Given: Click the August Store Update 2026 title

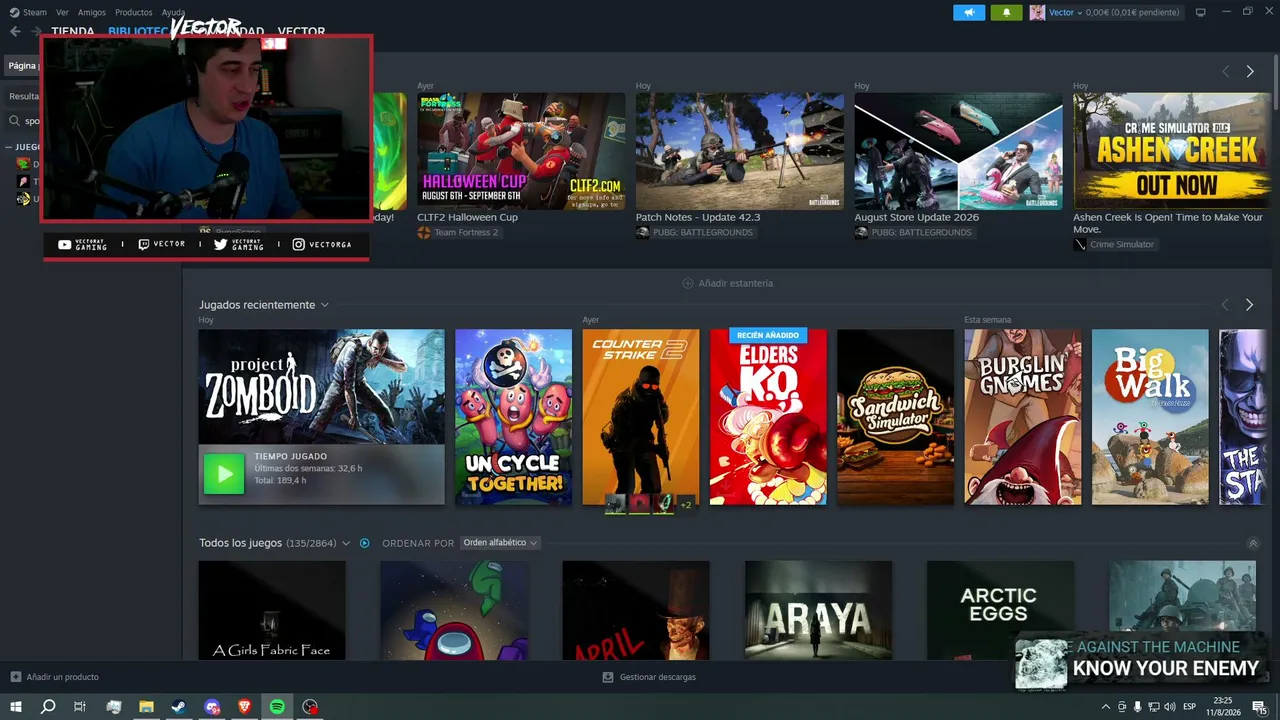Looking at the screenshot, I should (917, 217).
